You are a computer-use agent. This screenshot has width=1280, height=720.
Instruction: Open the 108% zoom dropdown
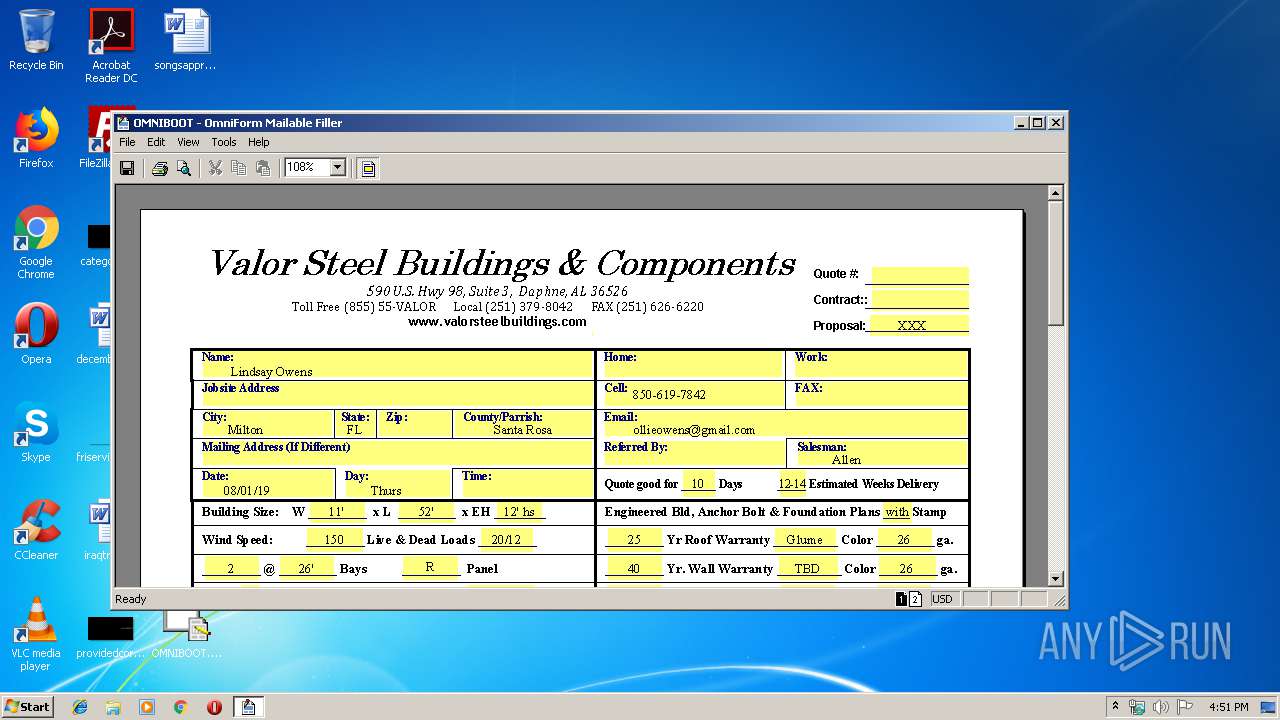[337, 168]
